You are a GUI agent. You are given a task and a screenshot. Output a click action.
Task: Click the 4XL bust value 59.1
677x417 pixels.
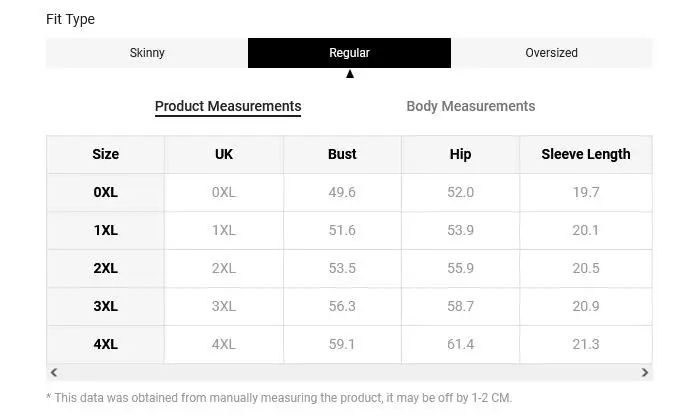pos(342,344)
